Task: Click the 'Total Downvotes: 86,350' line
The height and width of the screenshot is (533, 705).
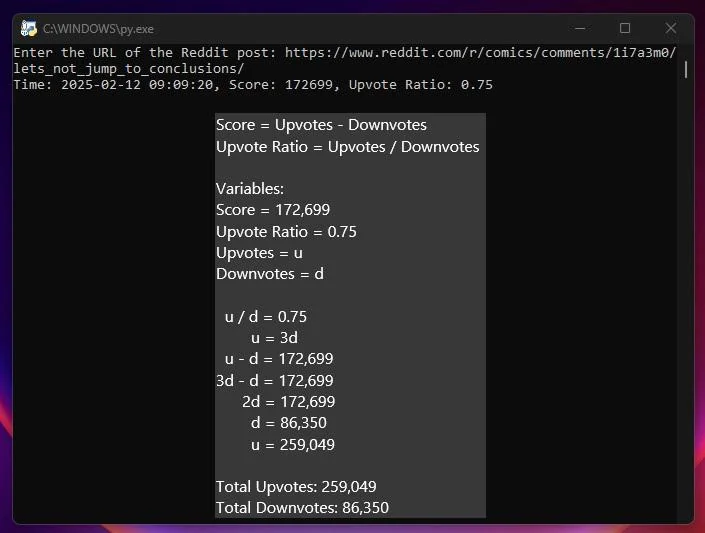Action: [302, 508]
